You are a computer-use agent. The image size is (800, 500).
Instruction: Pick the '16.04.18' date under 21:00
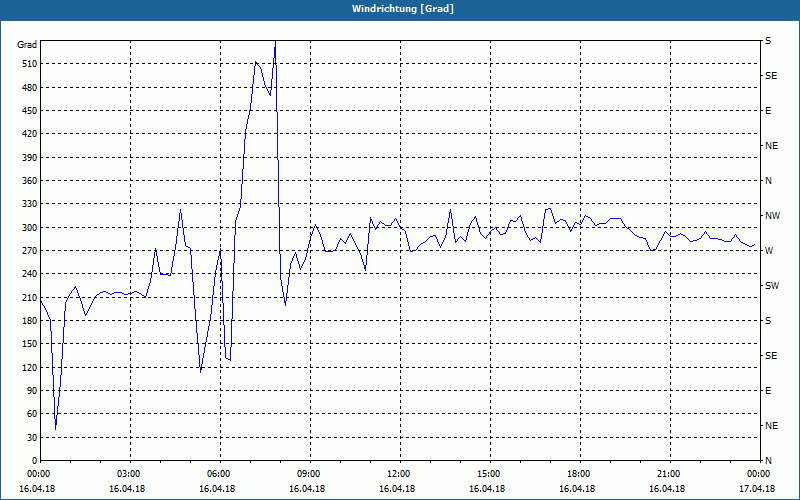tap(667, 489)
